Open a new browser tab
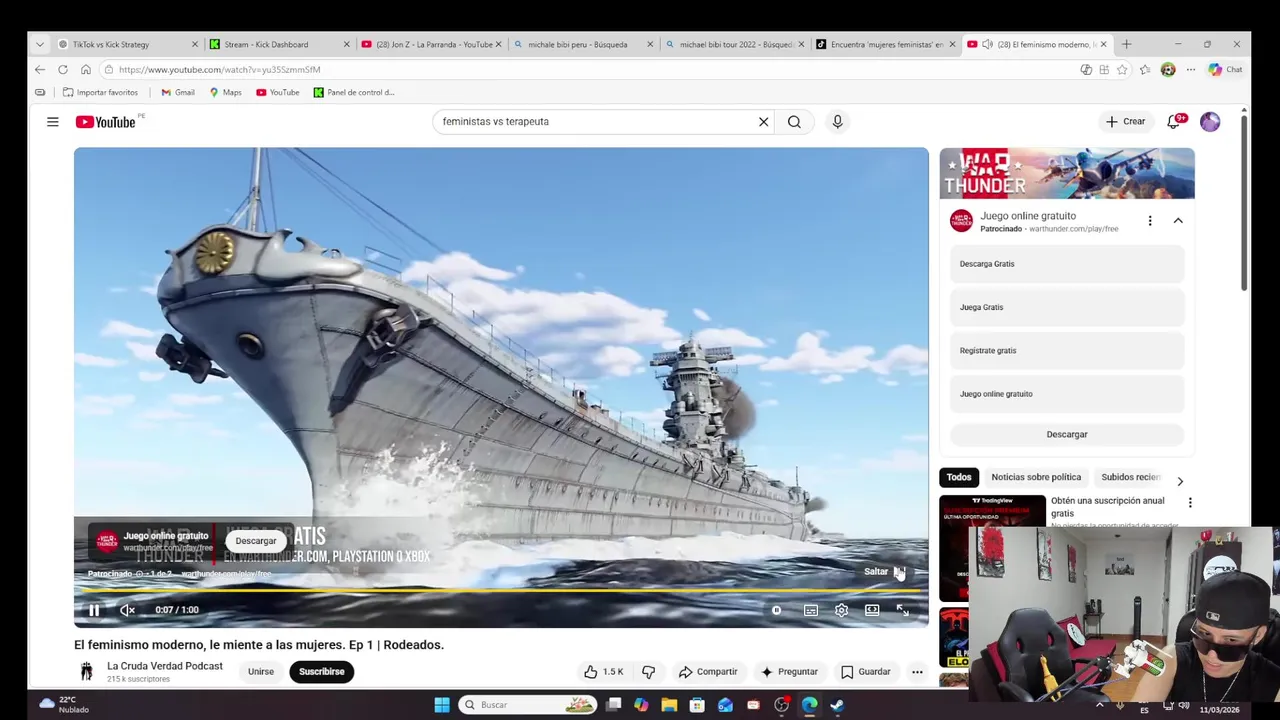The height and width of the screenshot is (720, 1280). (x=1126, y=44)
